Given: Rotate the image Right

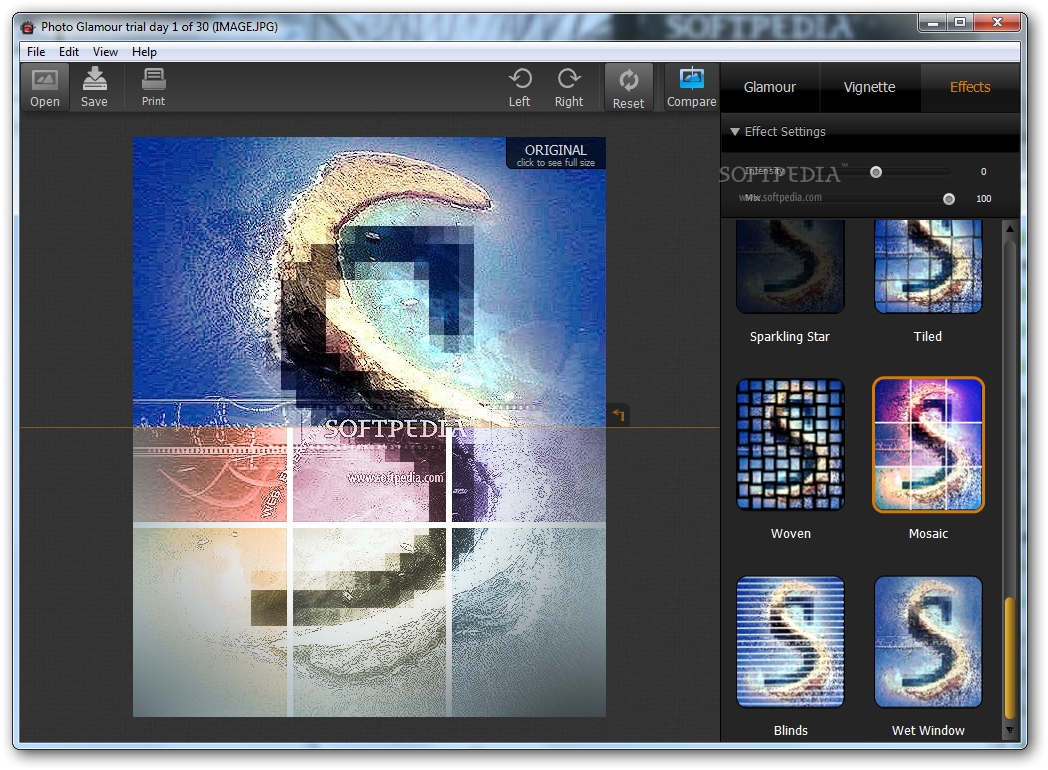Looking at the screenshot, I should (x=569, y=88).
